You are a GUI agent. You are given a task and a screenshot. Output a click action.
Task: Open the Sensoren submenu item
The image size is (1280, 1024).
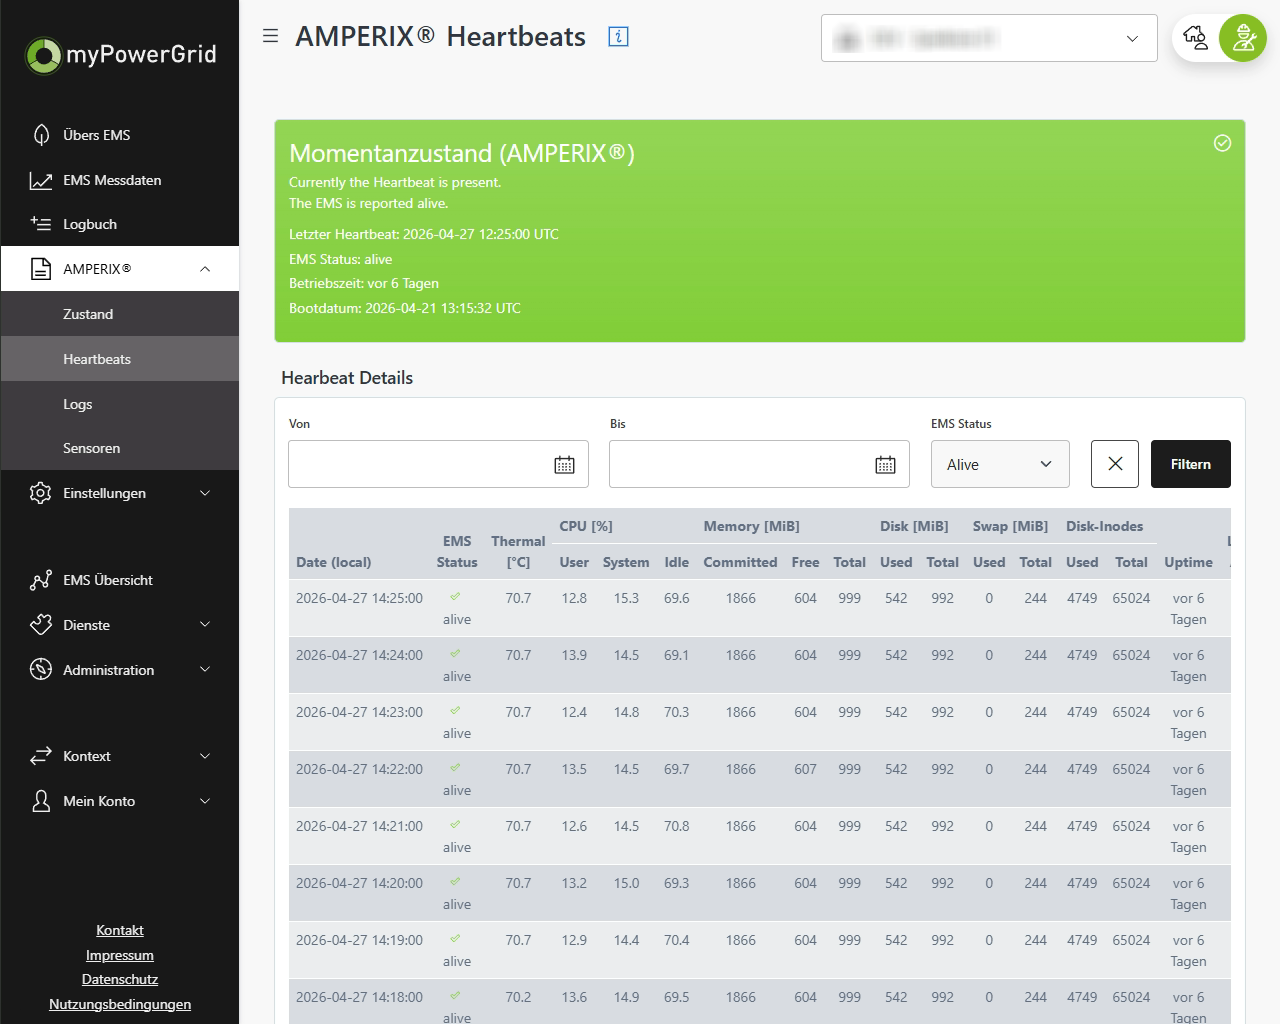click(120, 448)
